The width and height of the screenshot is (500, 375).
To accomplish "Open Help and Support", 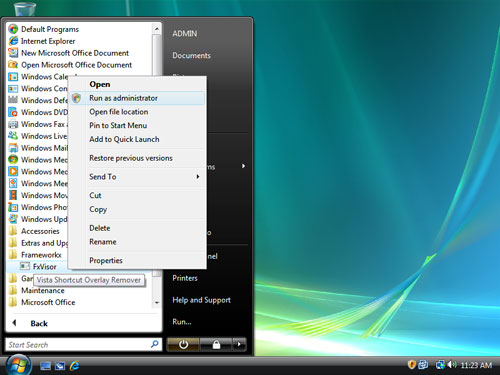I will click(x=201, y=300).
